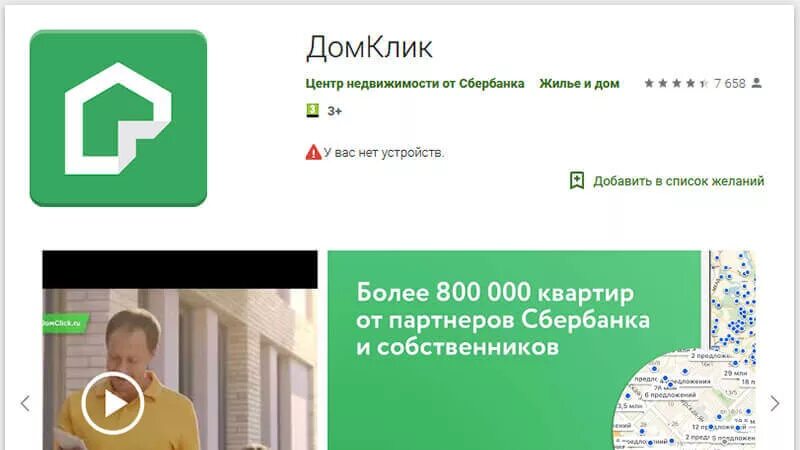
Task: Select Добавить в список желаний
Action: click(679, 181)
